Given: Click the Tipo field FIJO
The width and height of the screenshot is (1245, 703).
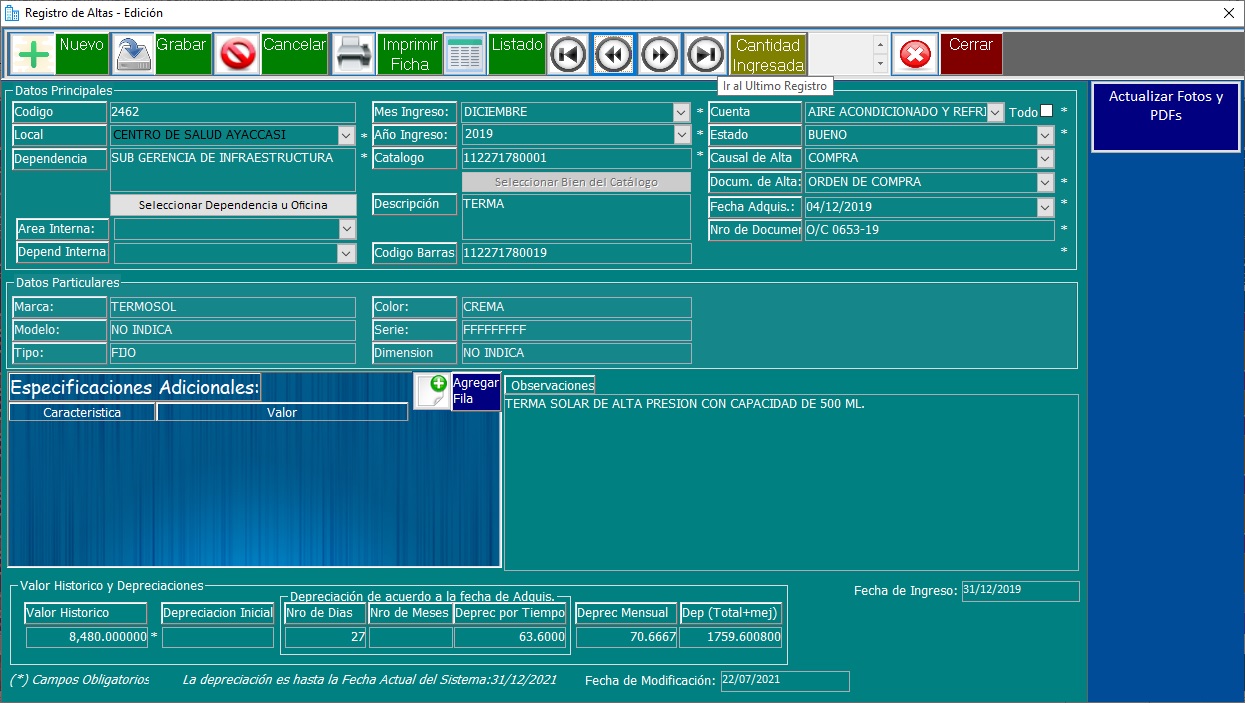Looking at the screenshot, I should pyautogui.click(x=233, y=353).
